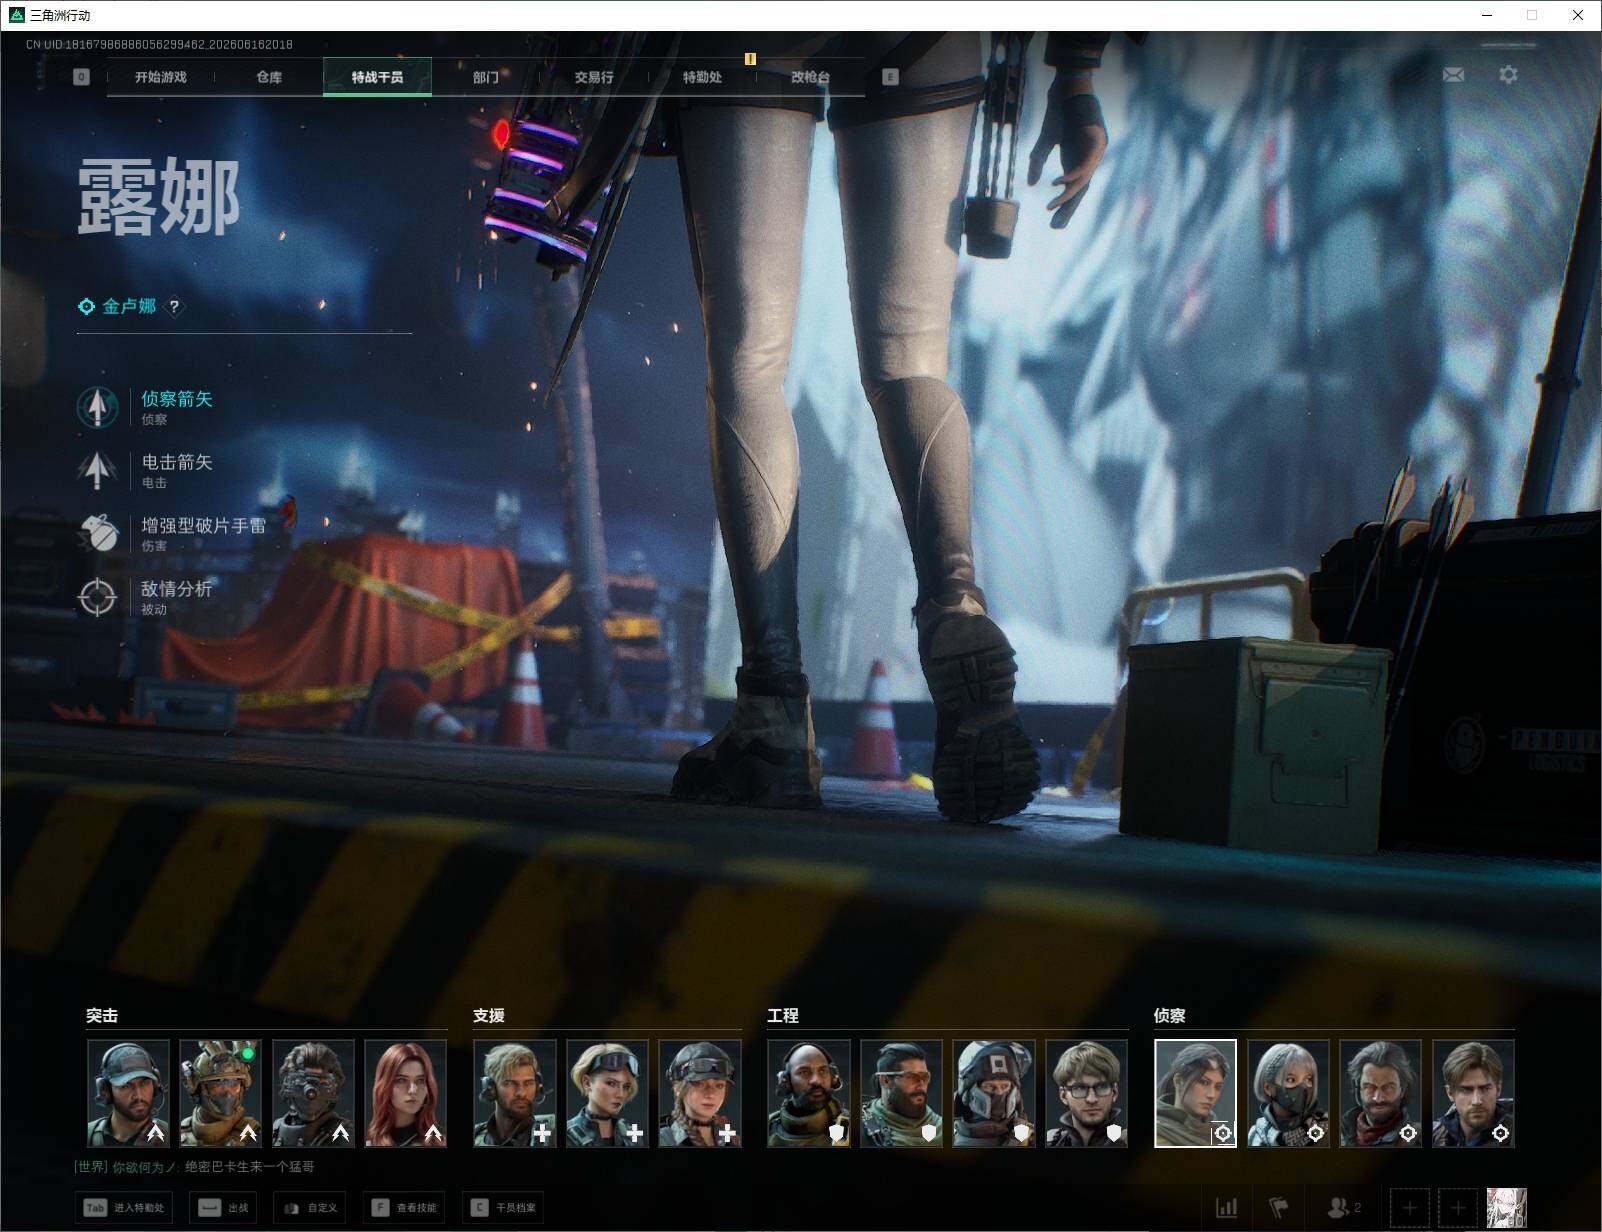Click the Q key previous-tab icon

pos(81,77)
